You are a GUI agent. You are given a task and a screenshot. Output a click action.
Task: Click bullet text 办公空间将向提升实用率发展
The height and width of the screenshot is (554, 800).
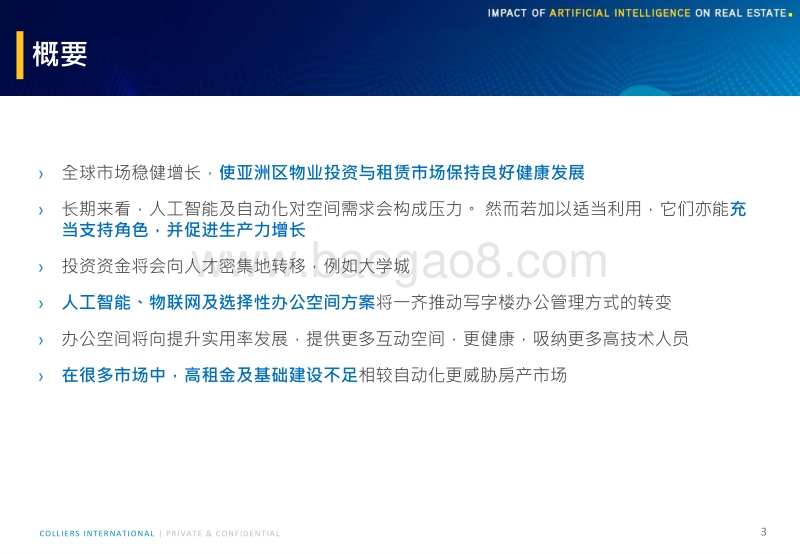(175, 339)
